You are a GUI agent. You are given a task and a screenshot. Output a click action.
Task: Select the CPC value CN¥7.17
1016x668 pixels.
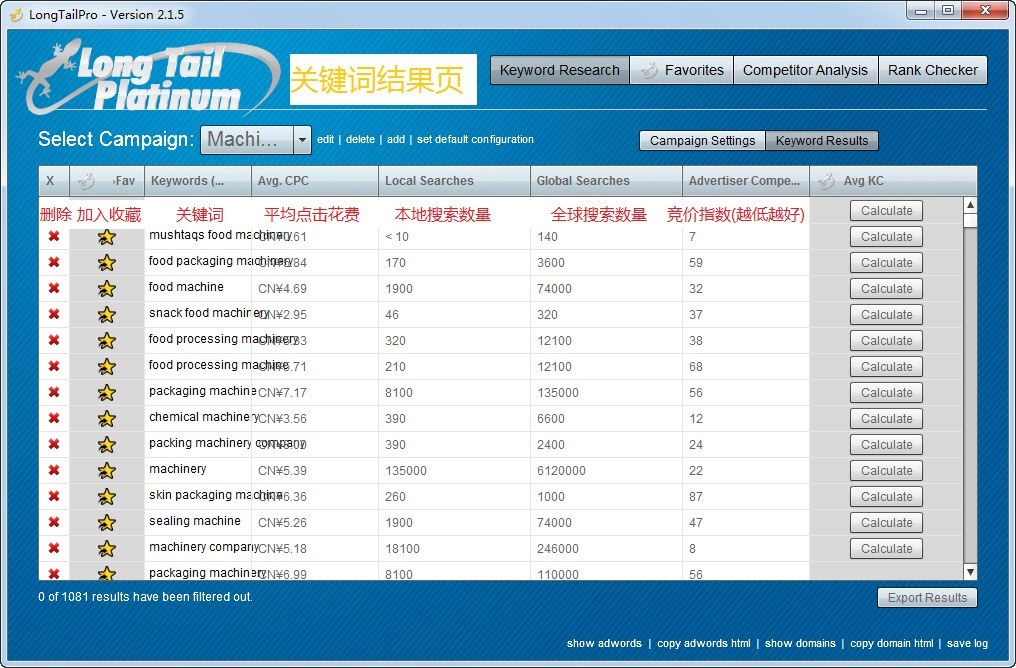point(283,393)
